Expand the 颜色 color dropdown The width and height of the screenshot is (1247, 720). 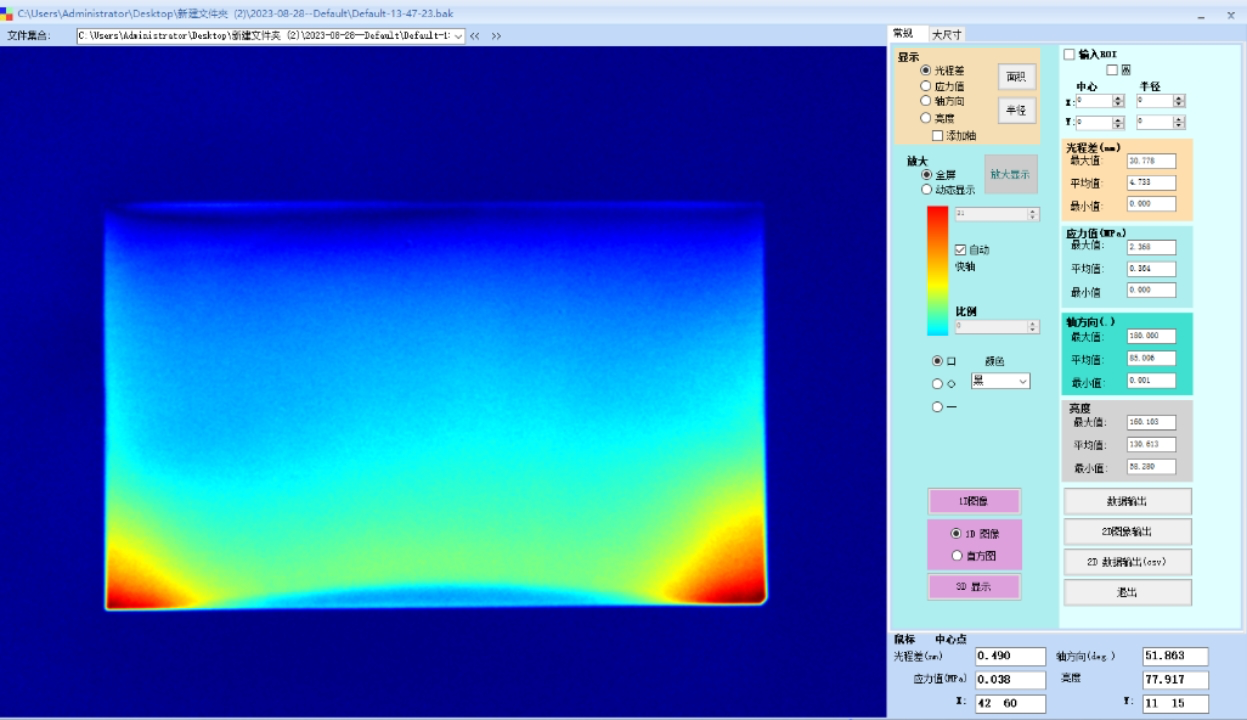point(1022,381)
